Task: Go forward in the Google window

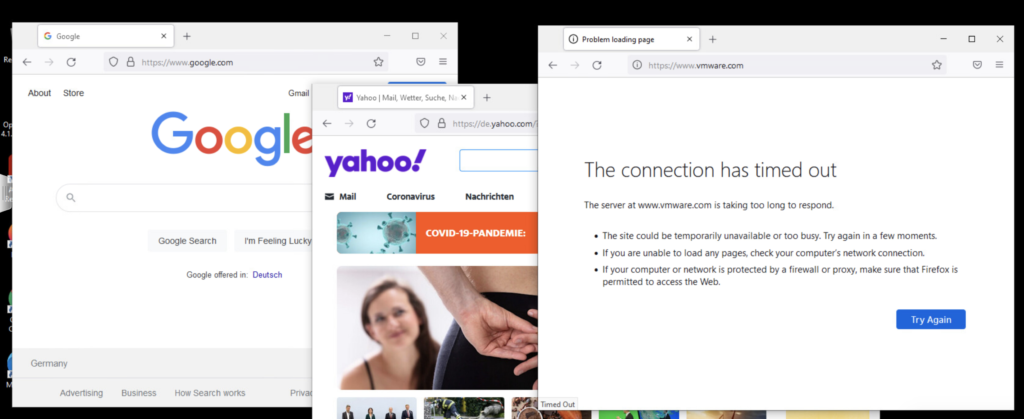Action: click(49, 62)
